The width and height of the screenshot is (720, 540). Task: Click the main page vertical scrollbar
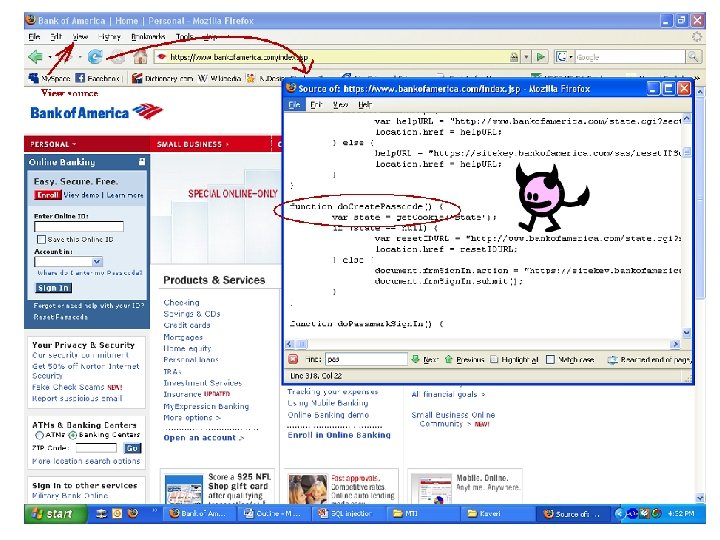pyautogui.click(x=700, y=294)
